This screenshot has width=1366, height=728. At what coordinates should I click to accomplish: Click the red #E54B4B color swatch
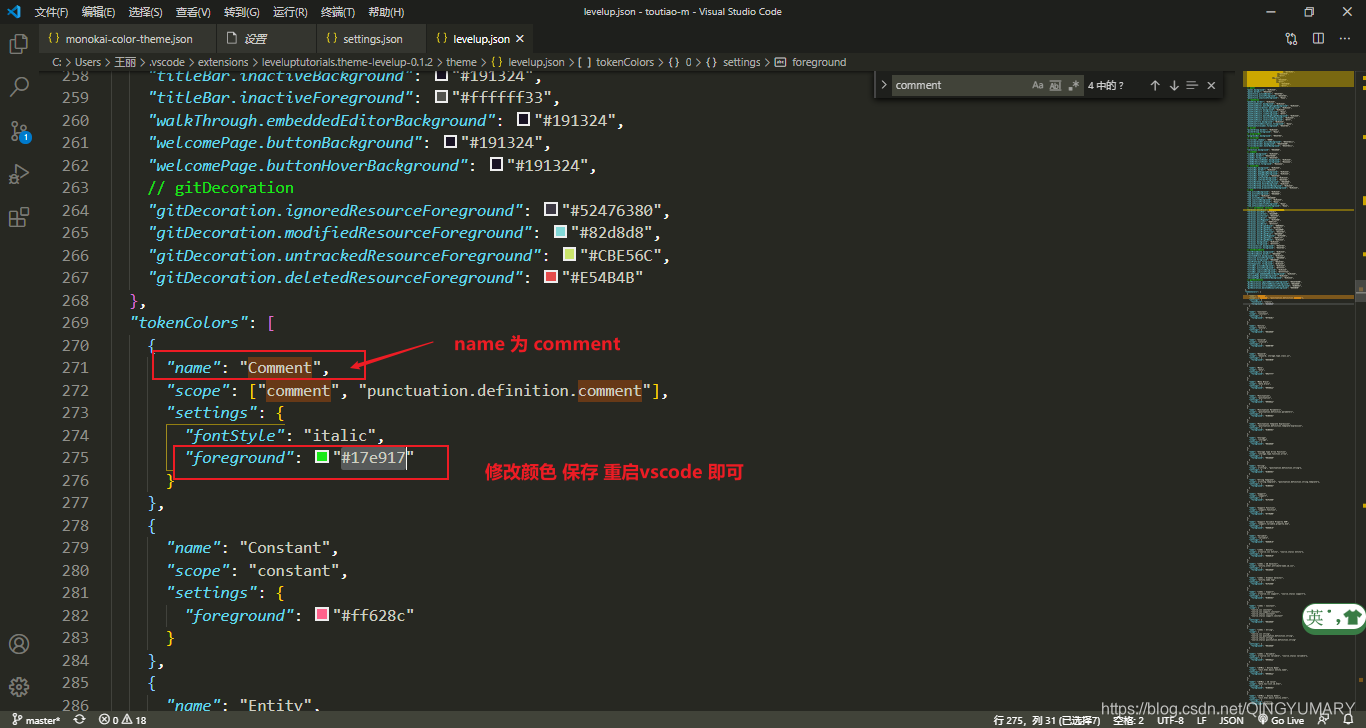point(550,277)
